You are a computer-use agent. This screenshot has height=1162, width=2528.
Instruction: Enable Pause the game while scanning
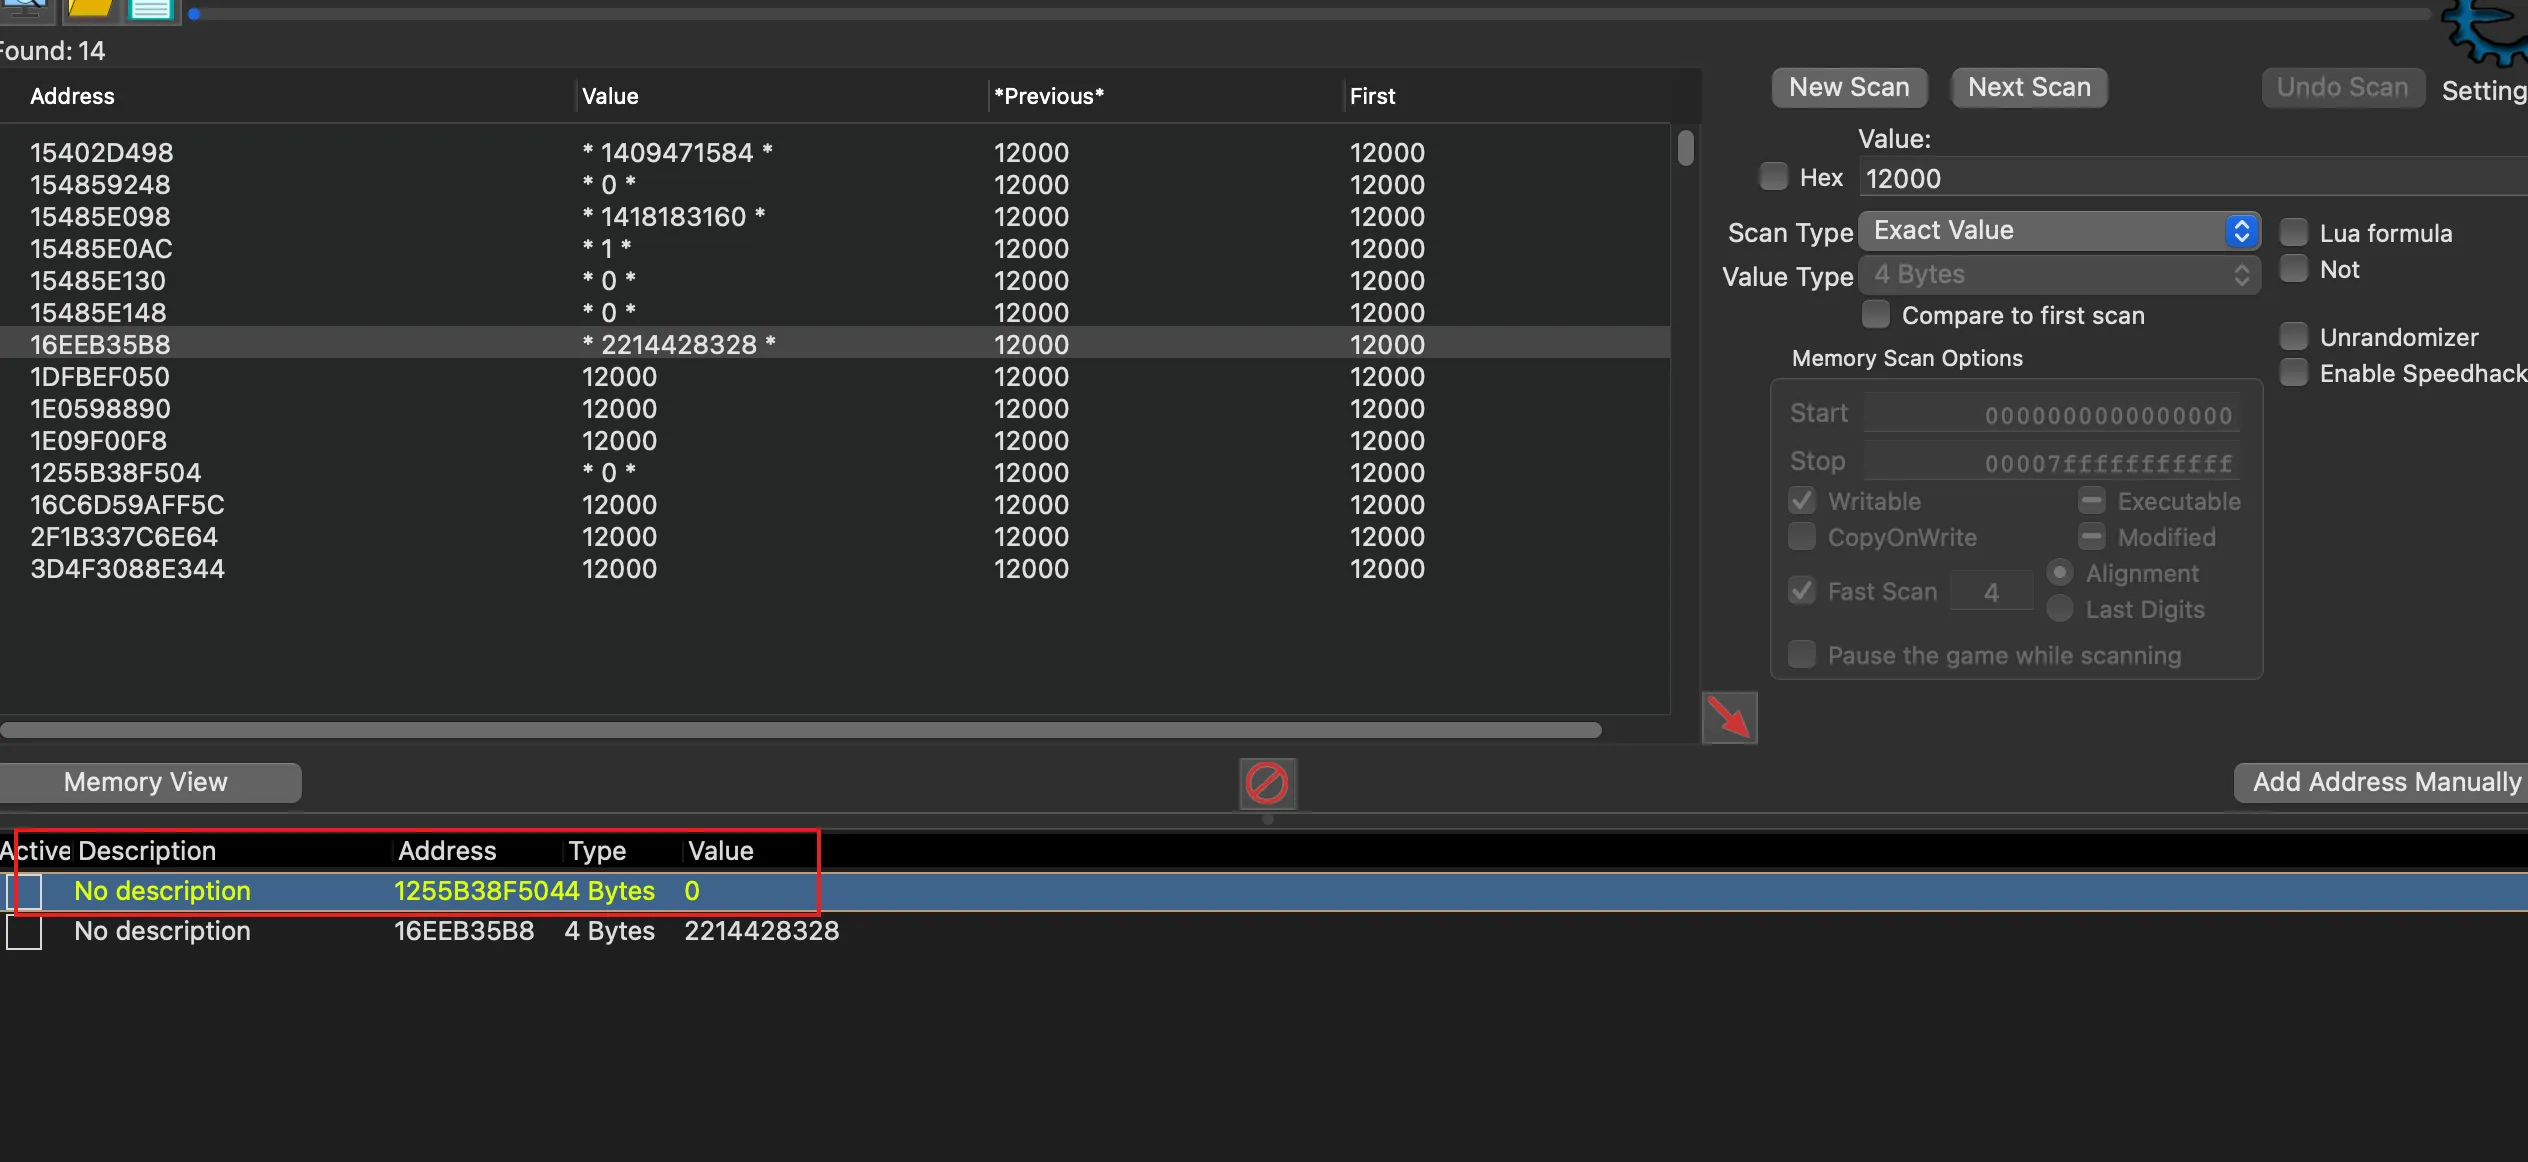pyautogui.click(x=1802, y=654)
